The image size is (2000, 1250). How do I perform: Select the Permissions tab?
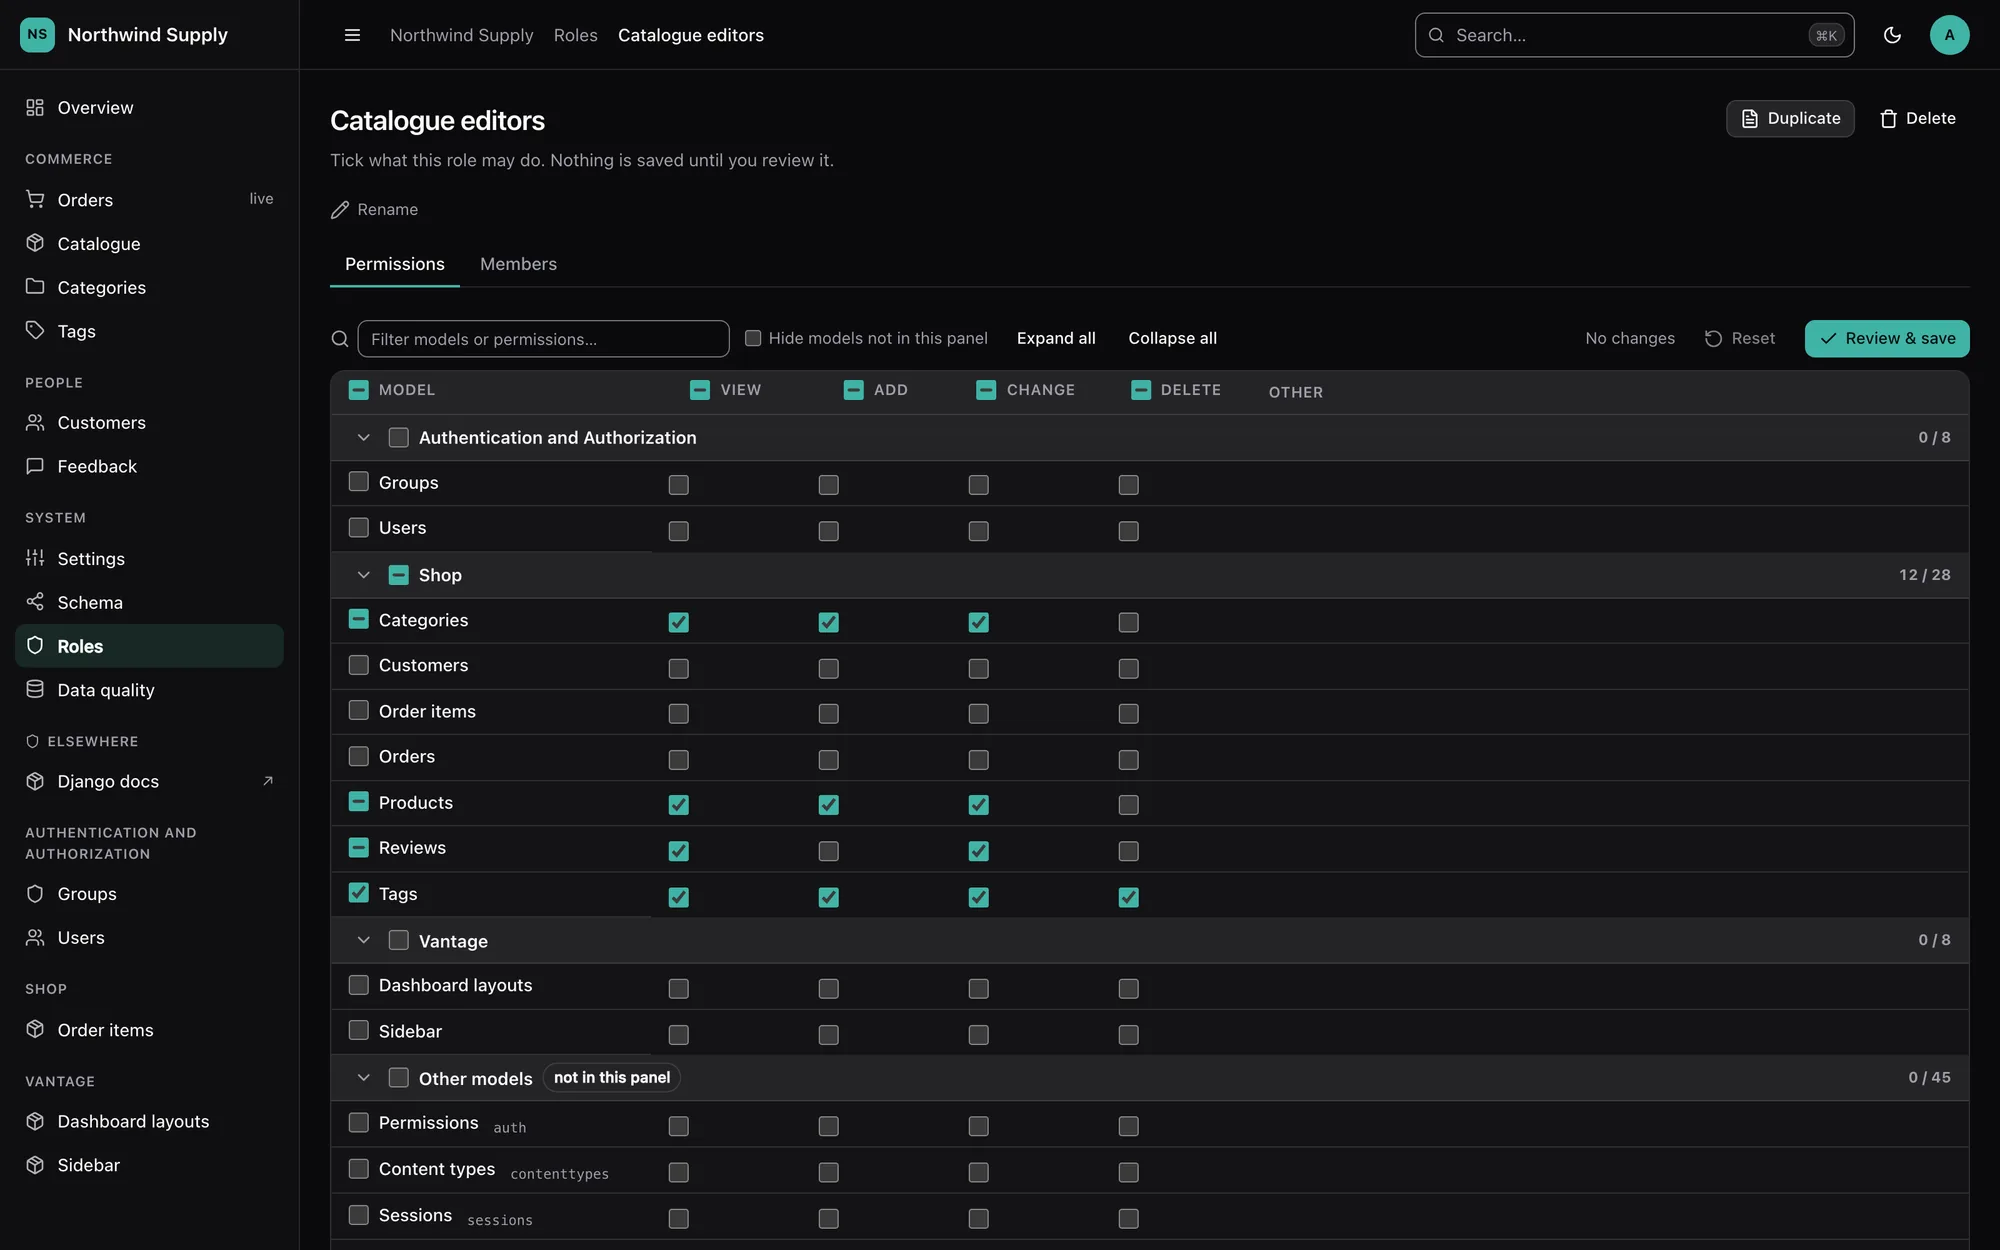(395, 264)
